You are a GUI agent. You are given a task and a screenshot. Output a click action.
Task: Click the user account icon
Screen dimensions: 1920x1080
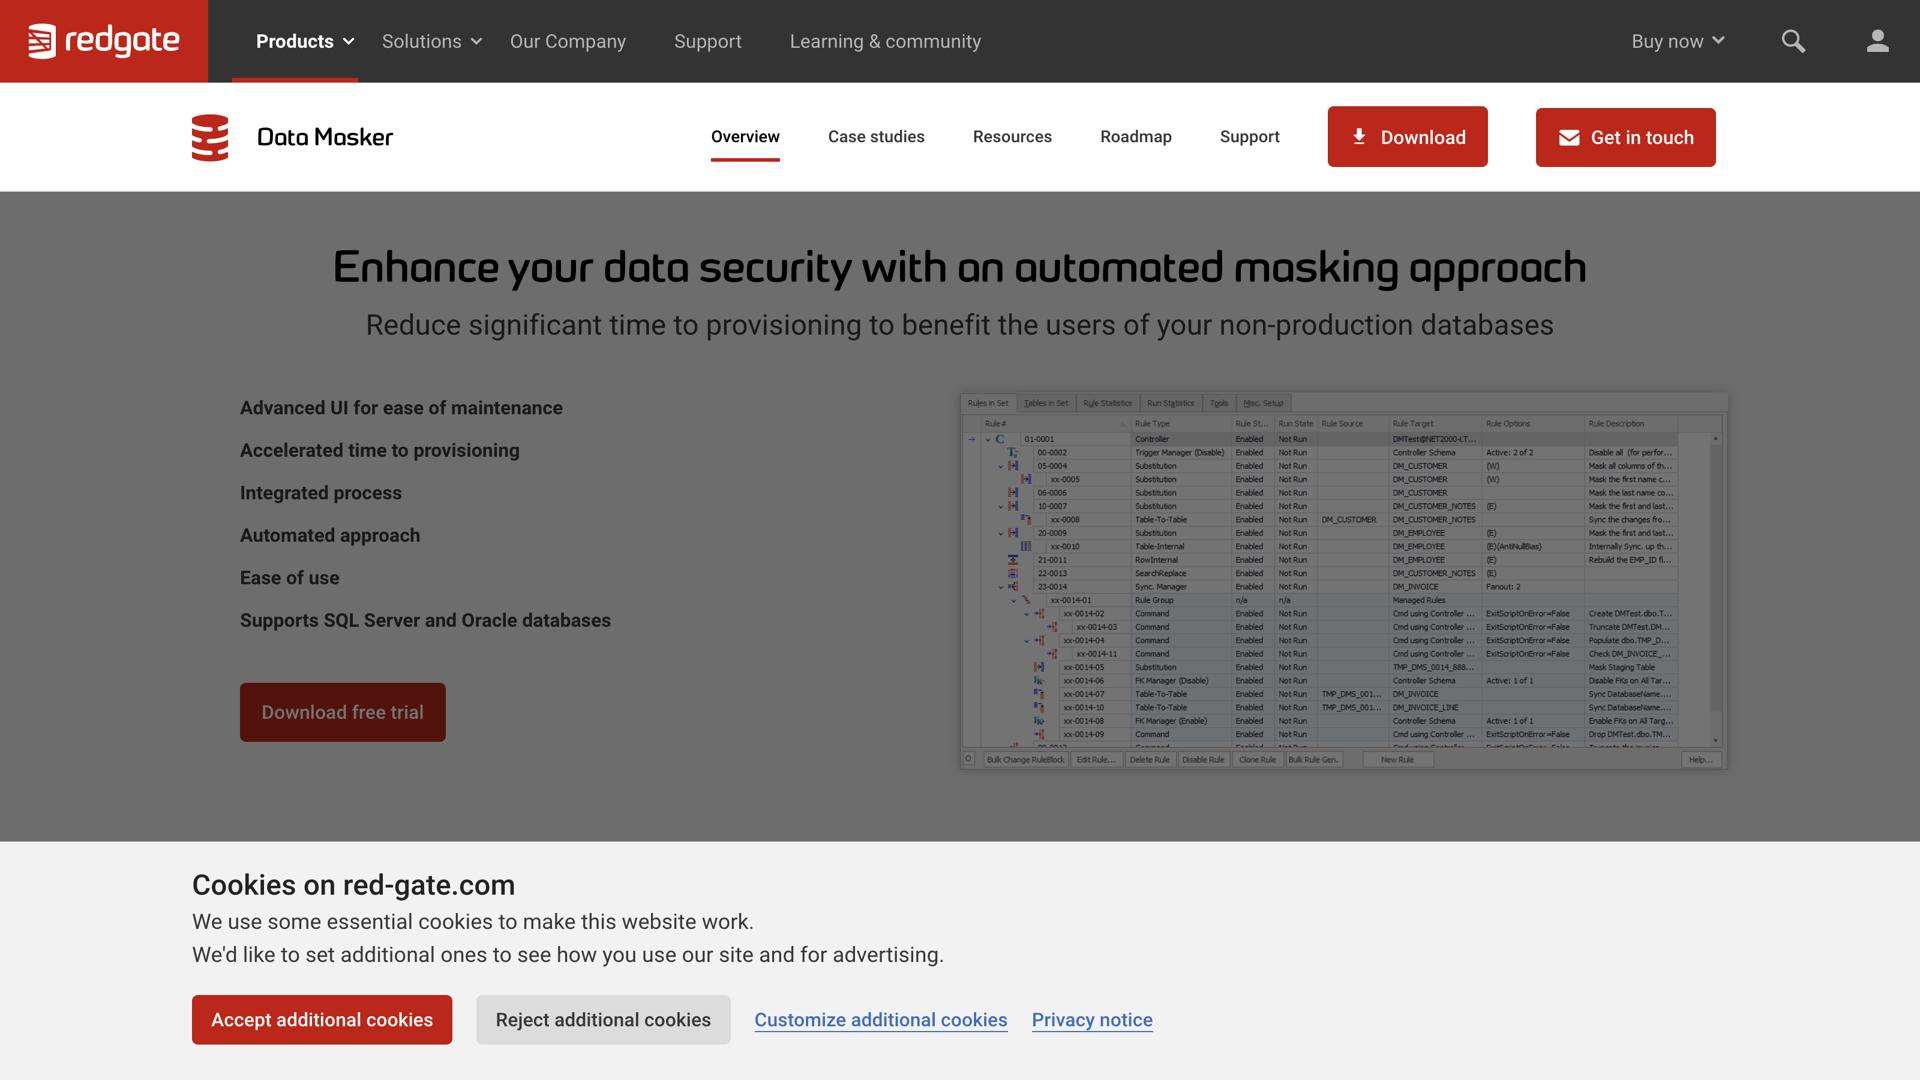(1877, 41)
